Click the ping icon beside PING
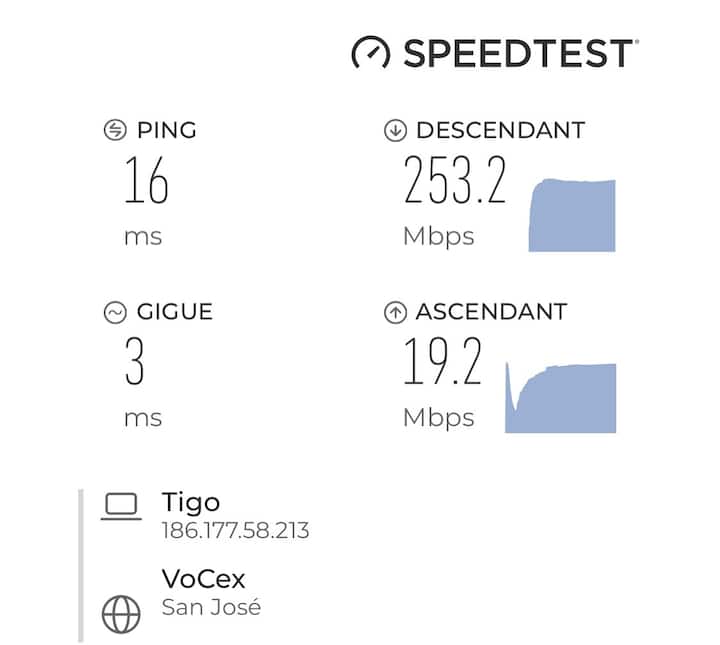This screenshot has height=645, width=720. pos(115,130)
